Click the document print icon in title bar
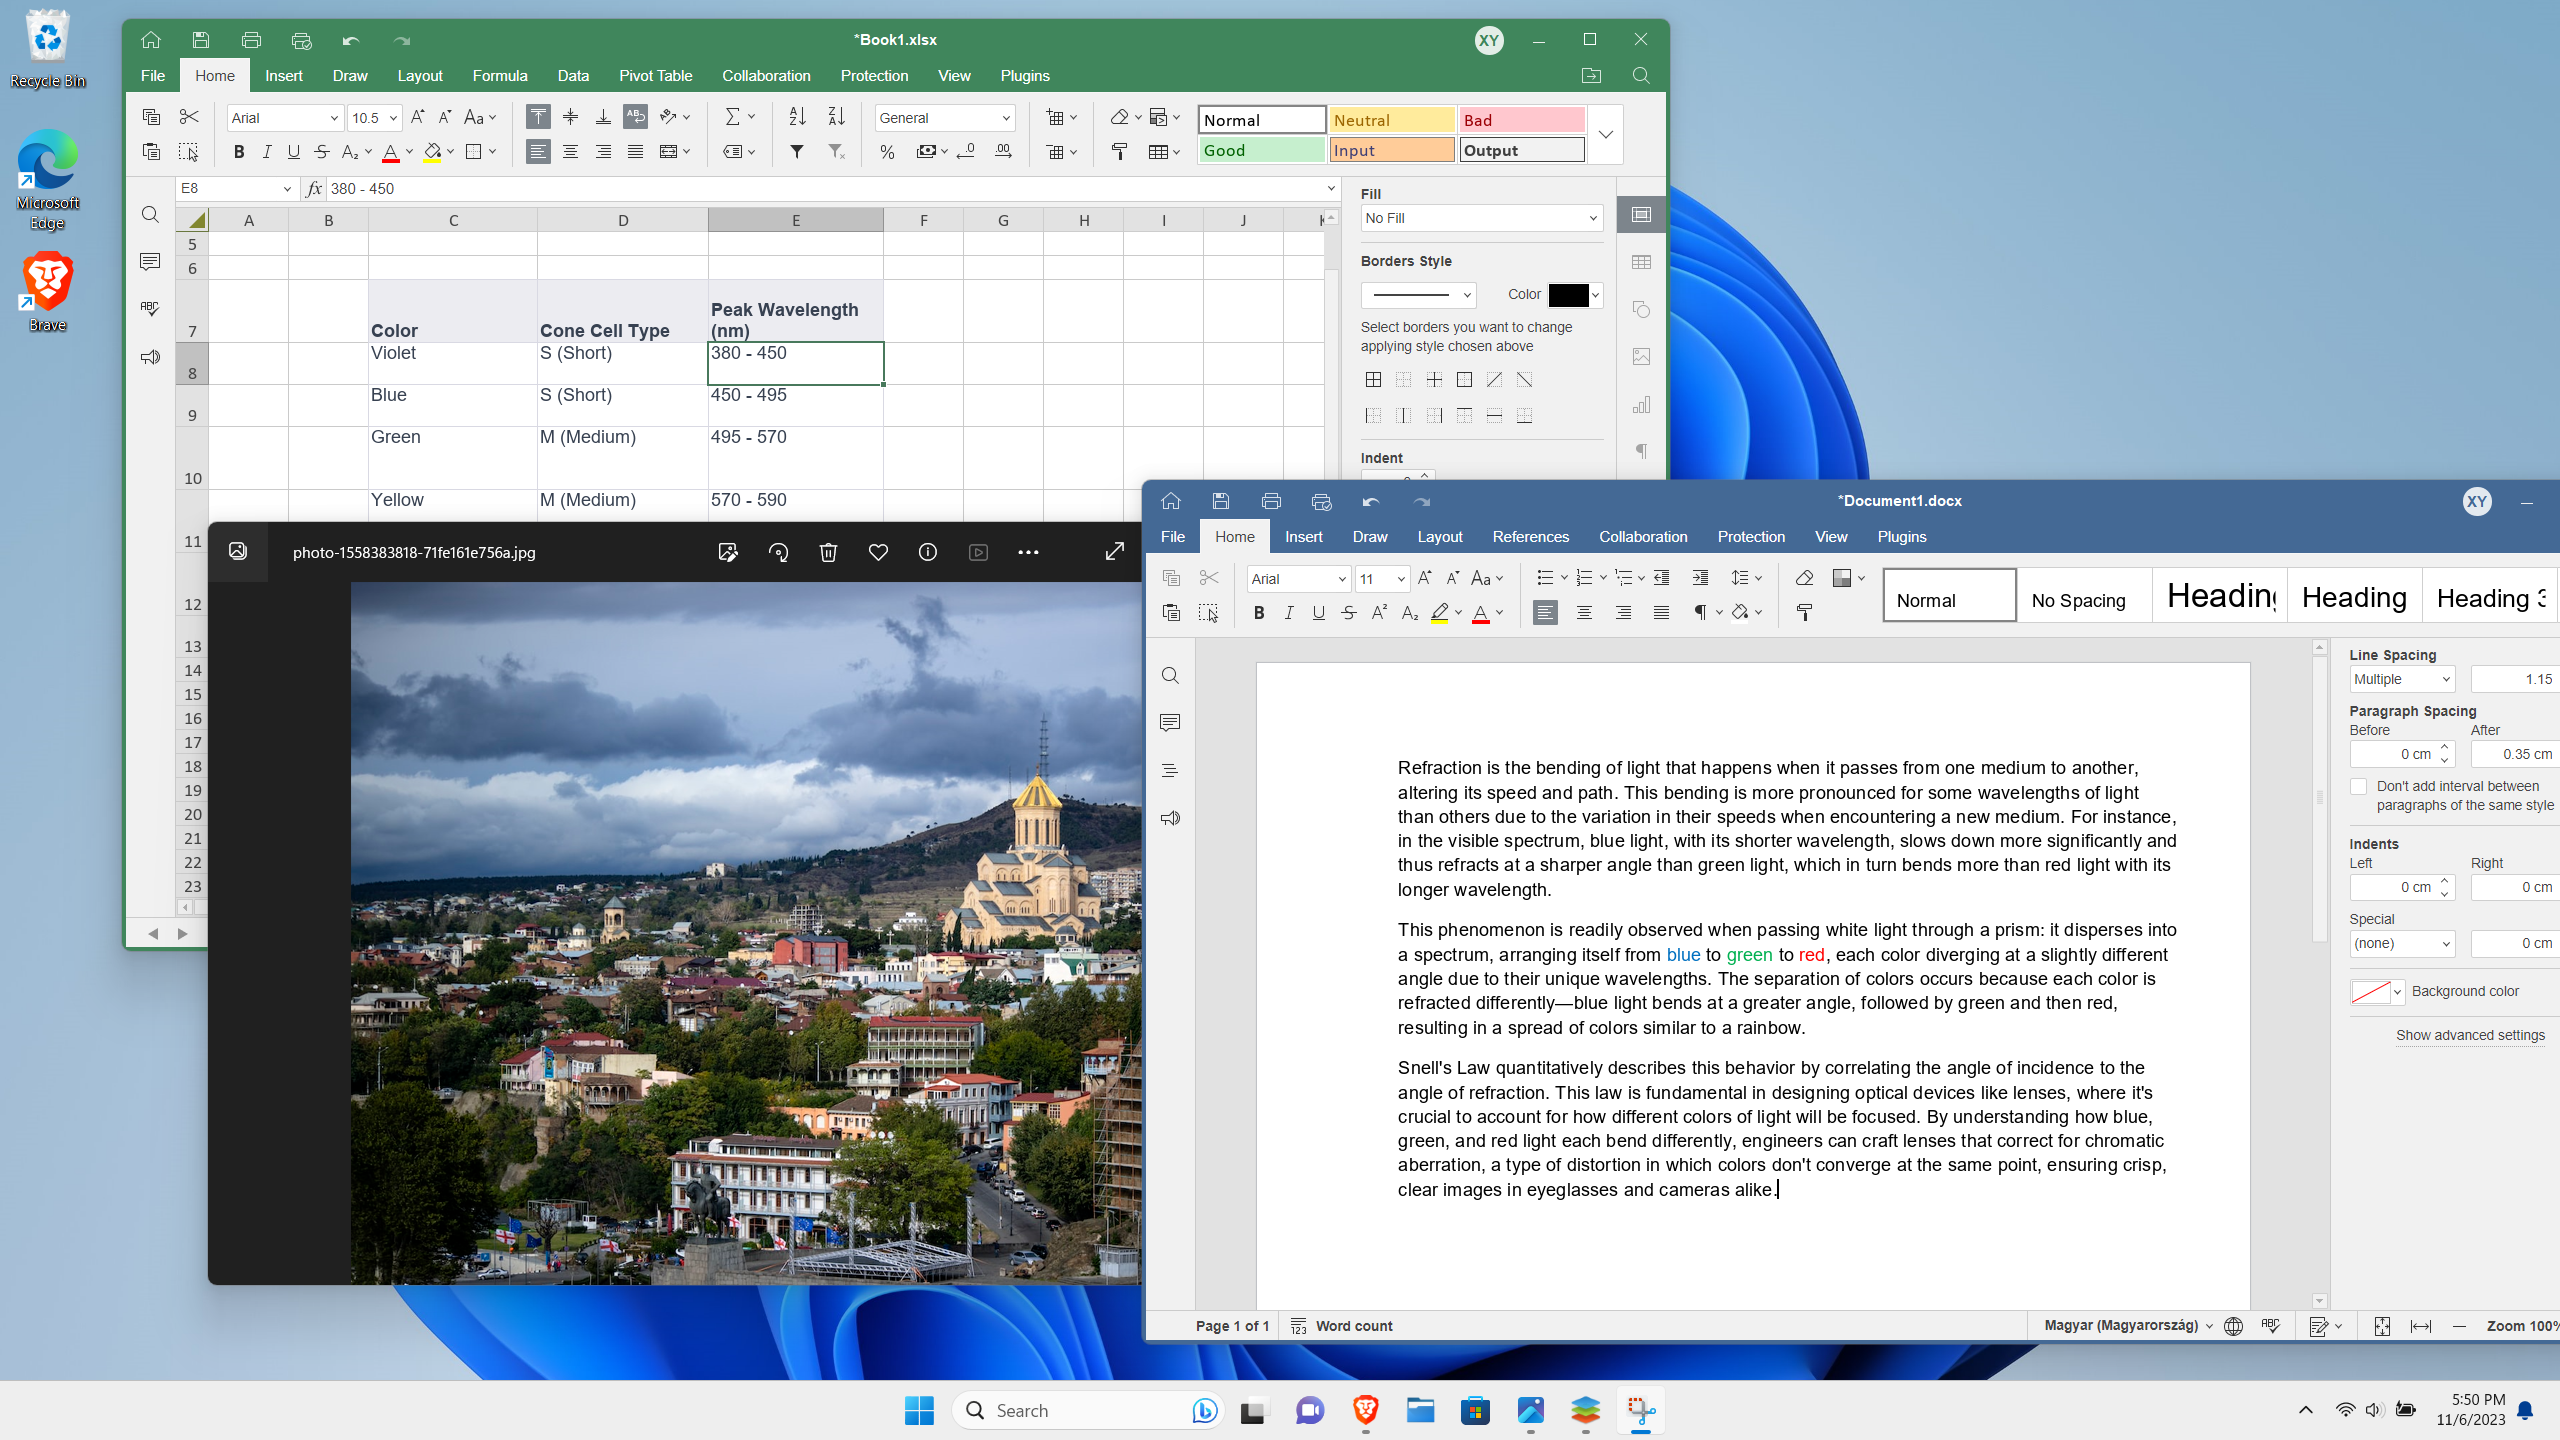Viewport: 2560px width, 1440px height. [x=1271, y=501]
